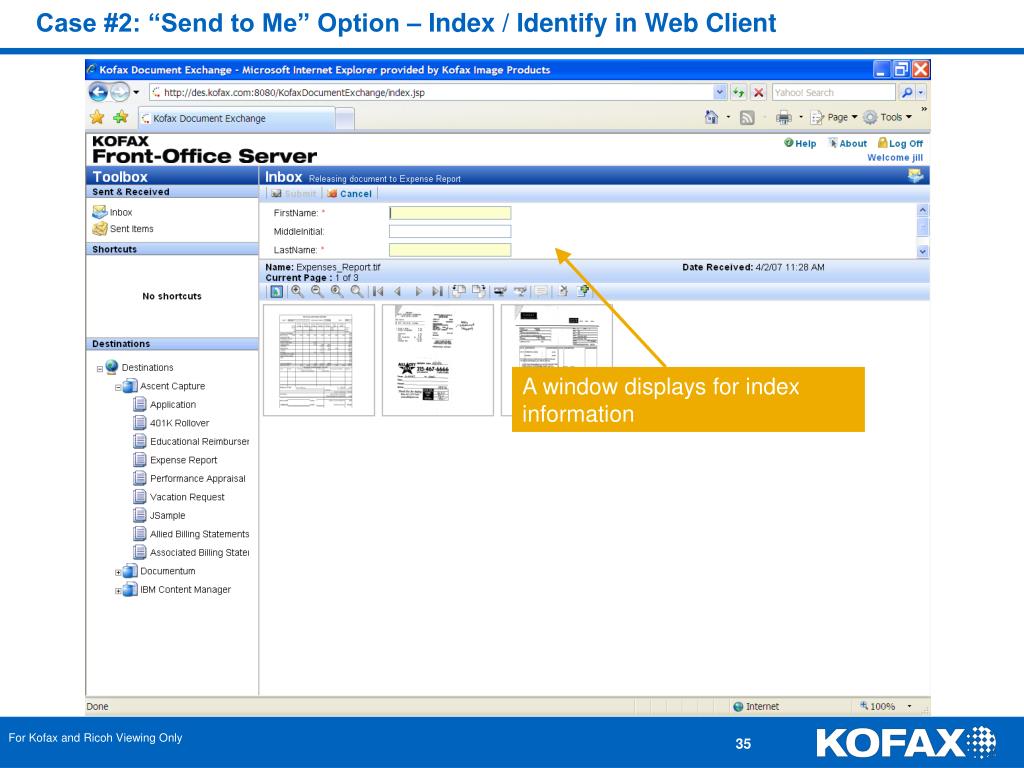Click the magnifier icon with a filled center
Screen dimensions: 1024x768
[337, 291]
